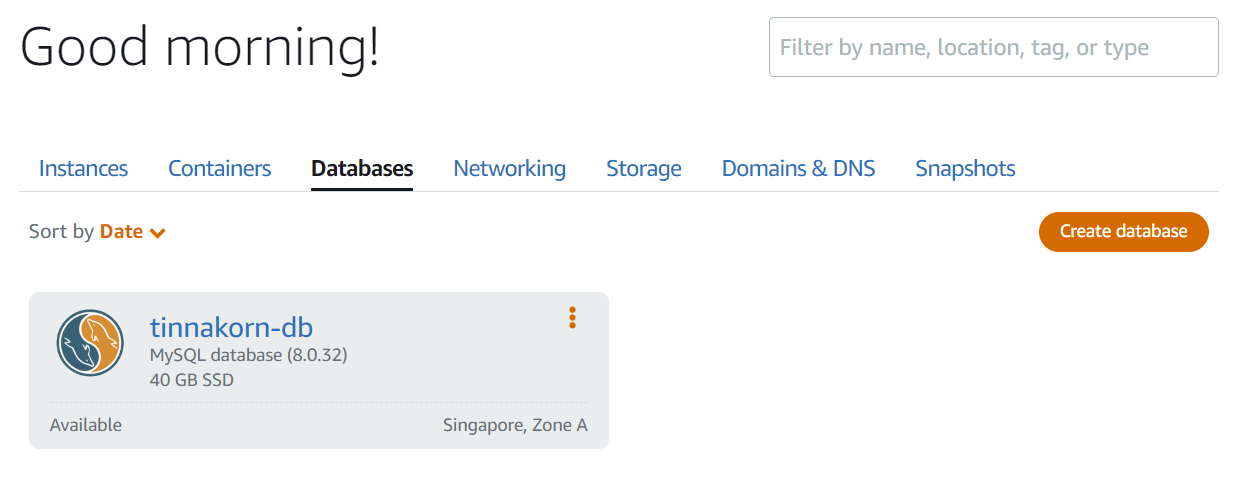Expand the sort order chevron arrow
Image resolution: width=1236 pixels, height=490 pixels.
[158, 233]
